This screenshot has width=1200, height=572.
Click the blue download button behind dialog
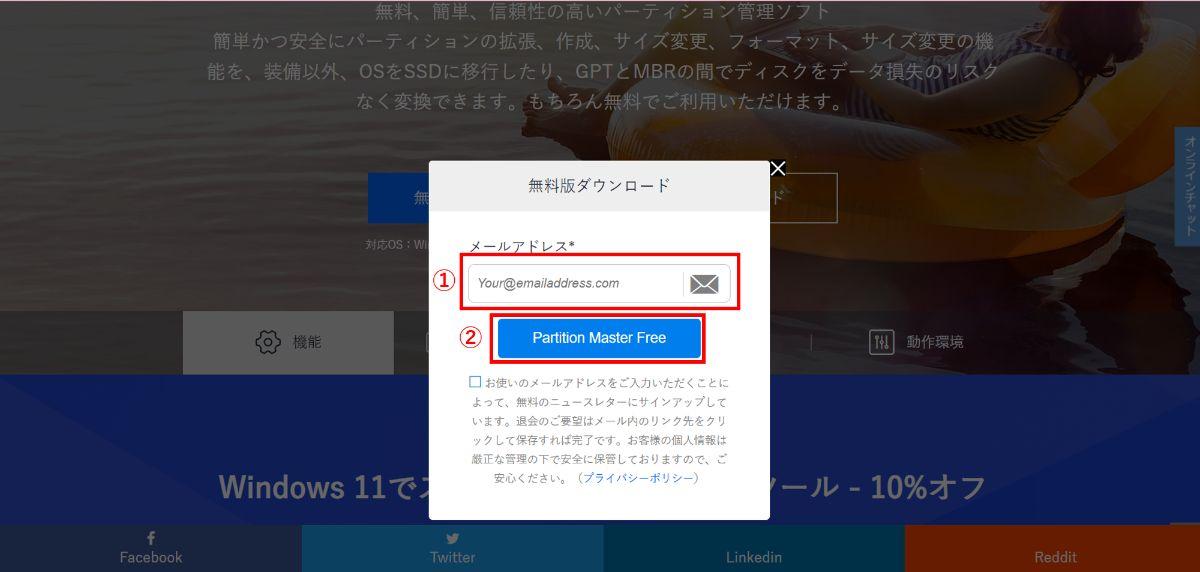398,198
